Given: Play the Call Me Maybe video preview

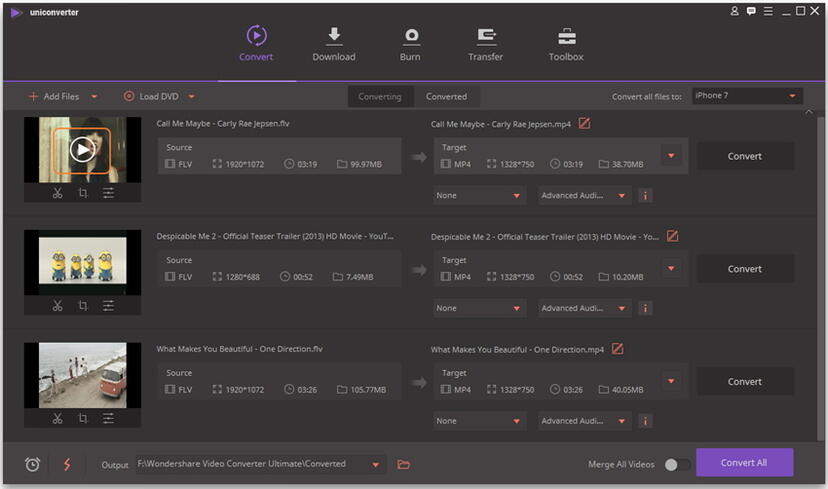Looking at the screenshot, I should (x=82, y=151).
